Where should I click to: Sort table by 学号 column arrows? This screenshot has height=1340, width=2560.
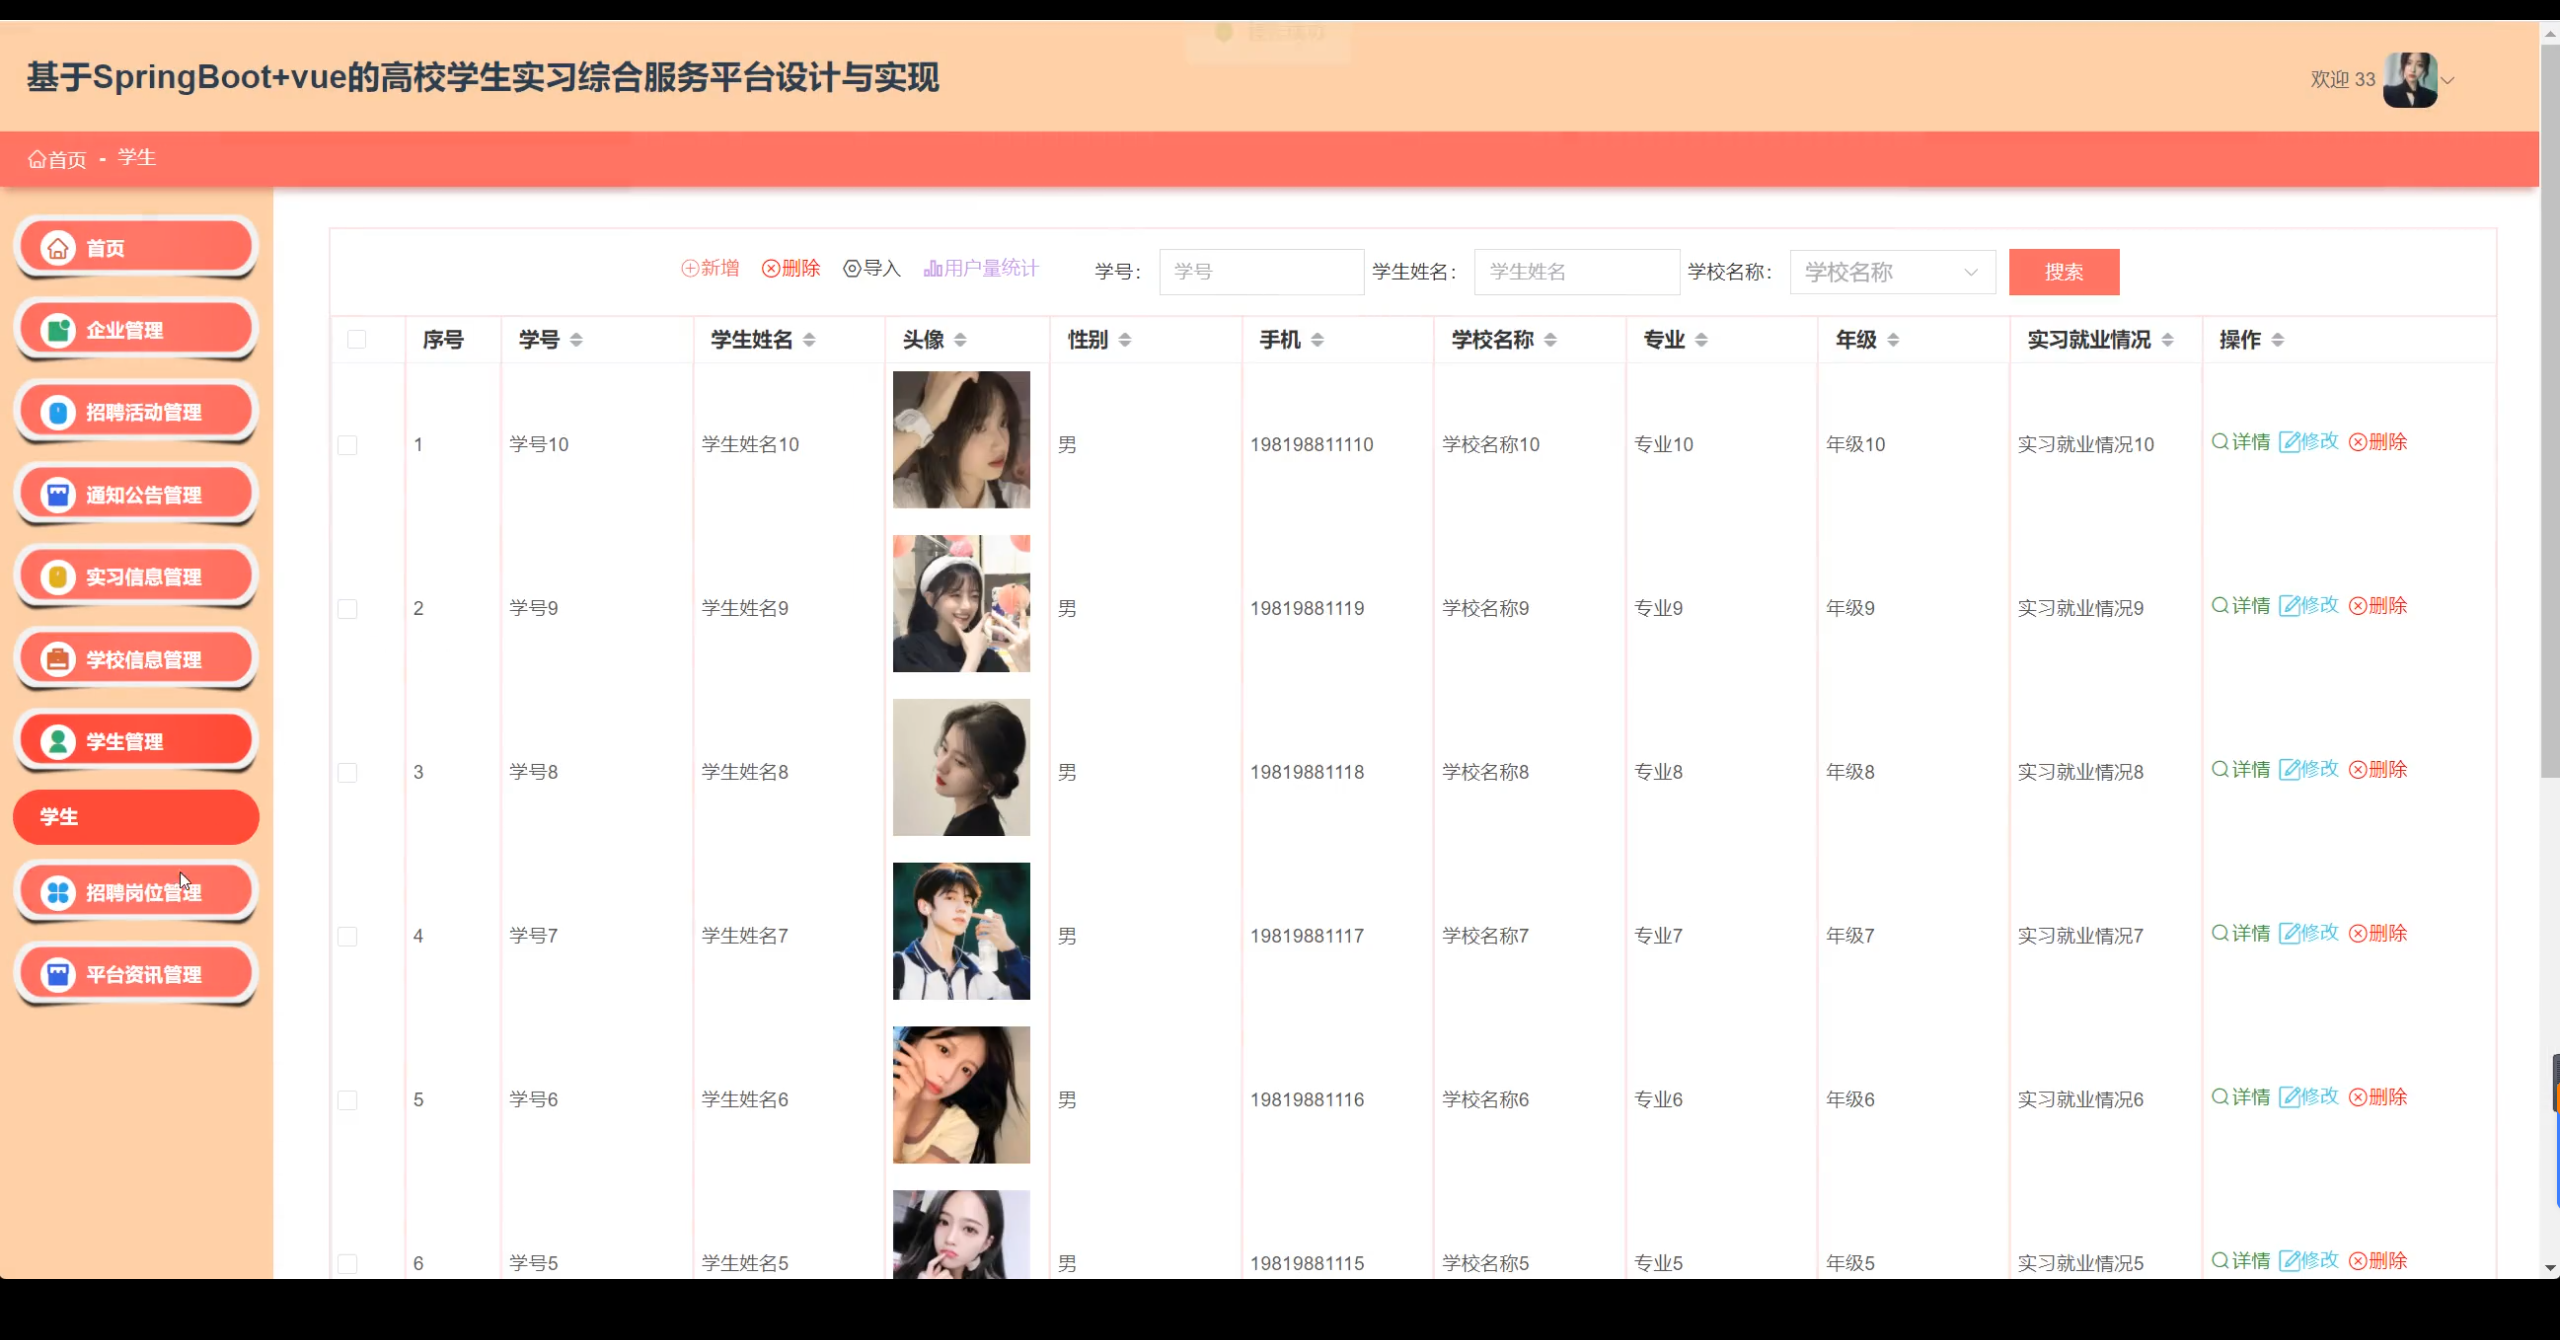(x=576, y=340)
